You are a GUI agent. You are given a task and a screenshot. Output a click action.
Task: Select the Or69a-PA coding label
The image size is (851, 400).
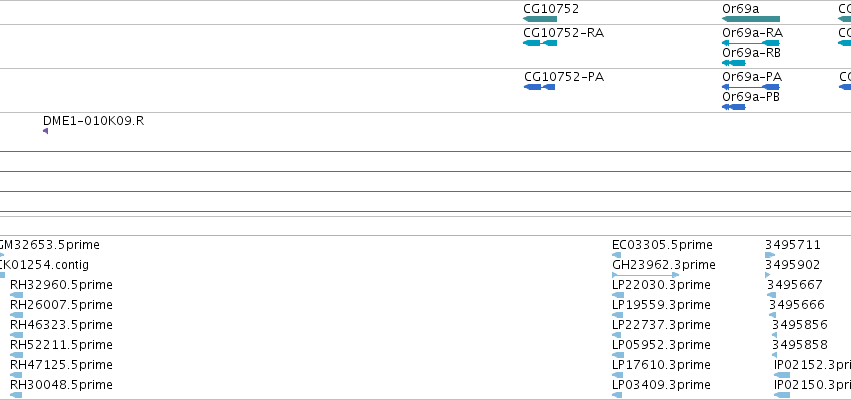(x=752, y=77)
